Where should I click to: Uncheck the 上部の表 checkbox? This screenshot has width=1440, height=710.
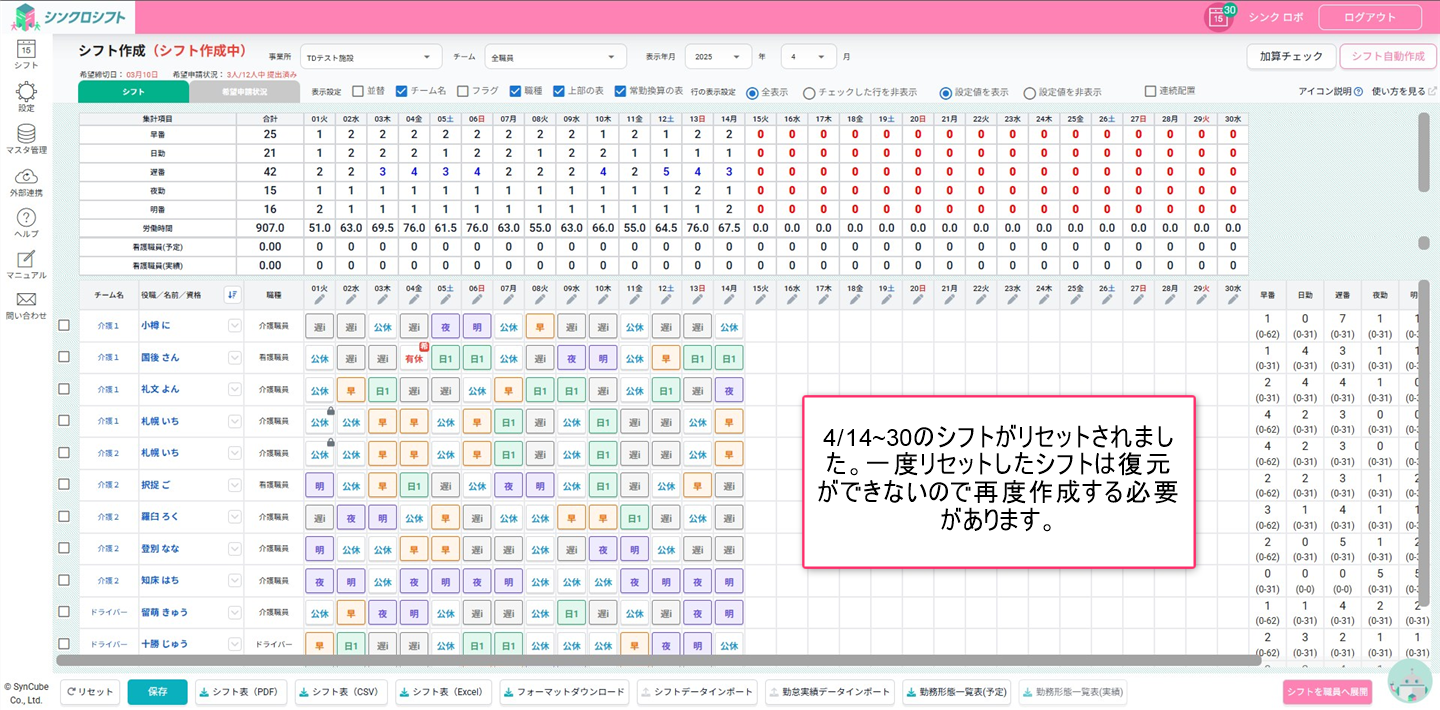(559, 91)
